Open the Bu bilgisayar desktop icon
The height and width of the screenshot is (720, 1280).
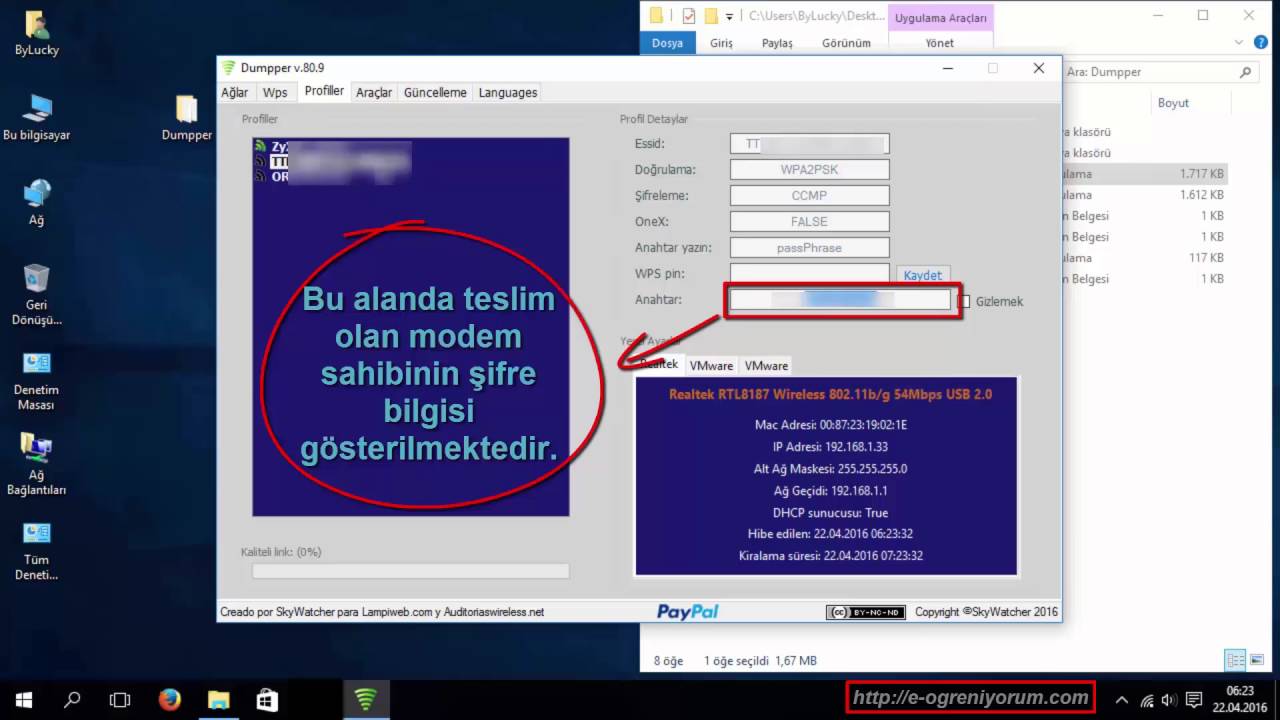37,118
